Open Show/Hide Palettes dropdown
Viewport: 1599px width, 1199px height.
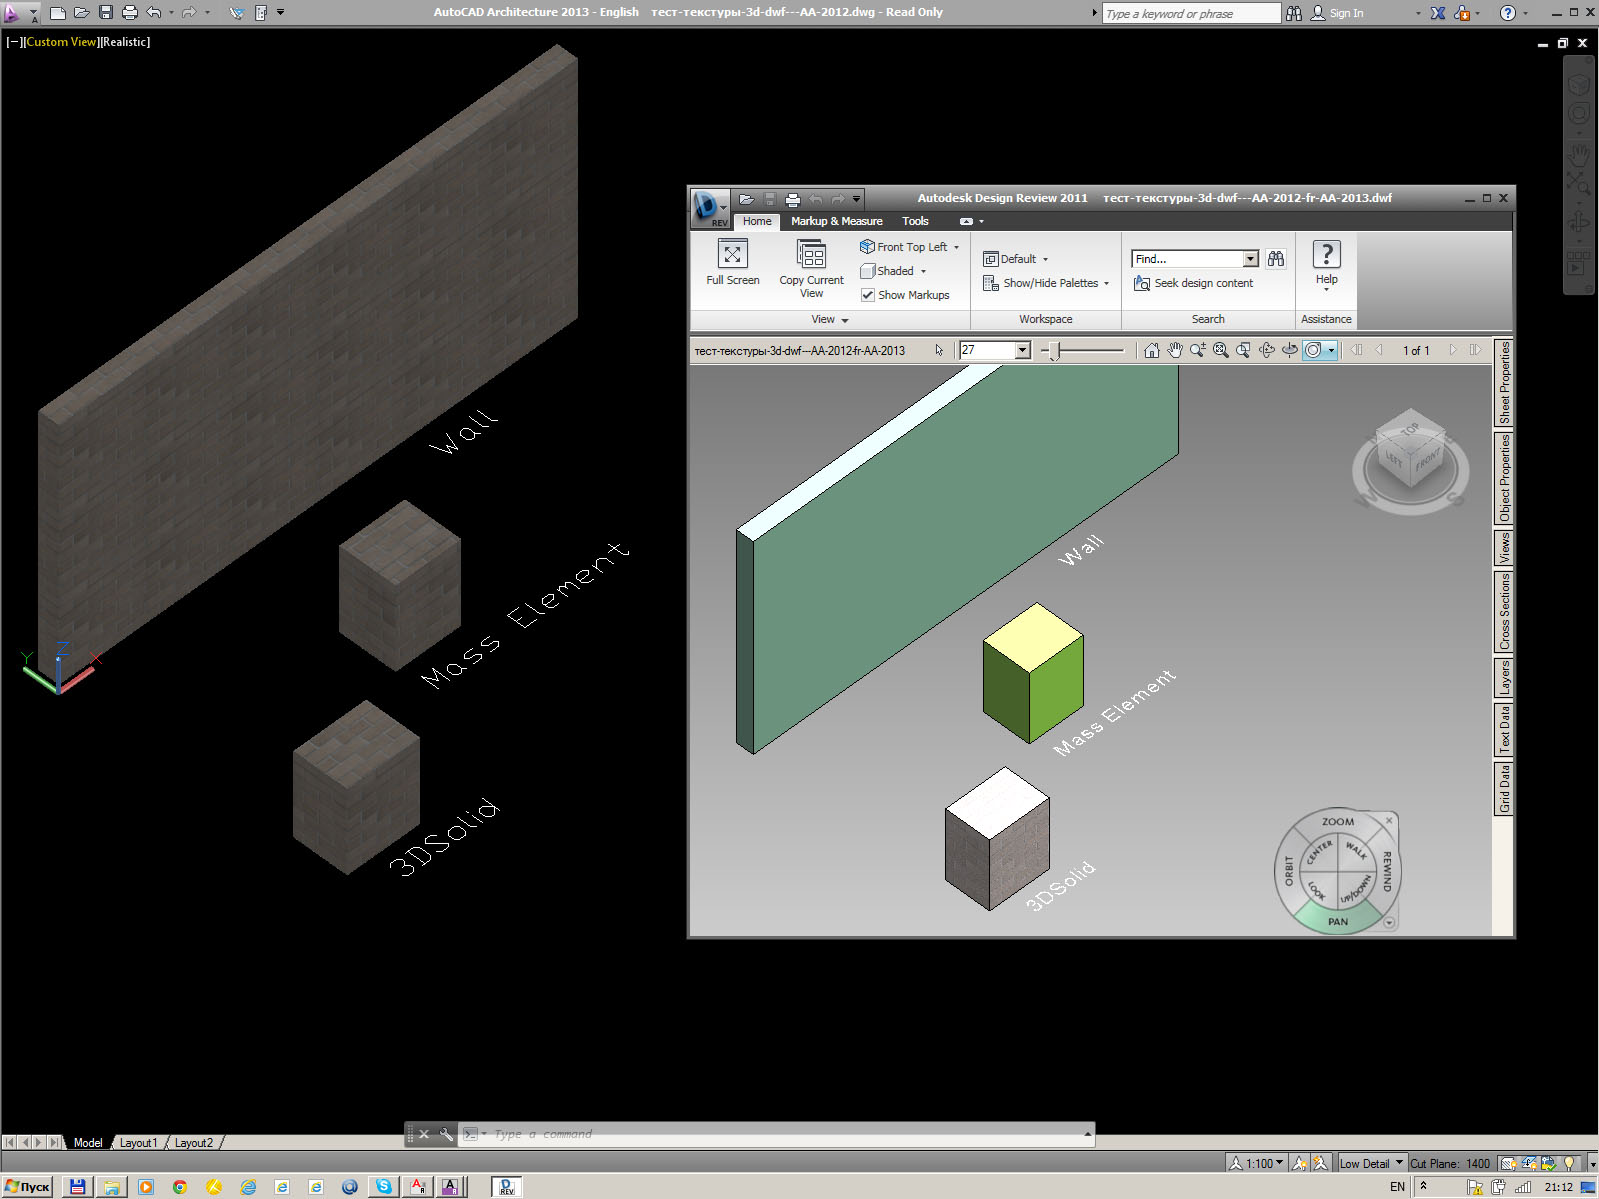click(x=1046, y=283)
